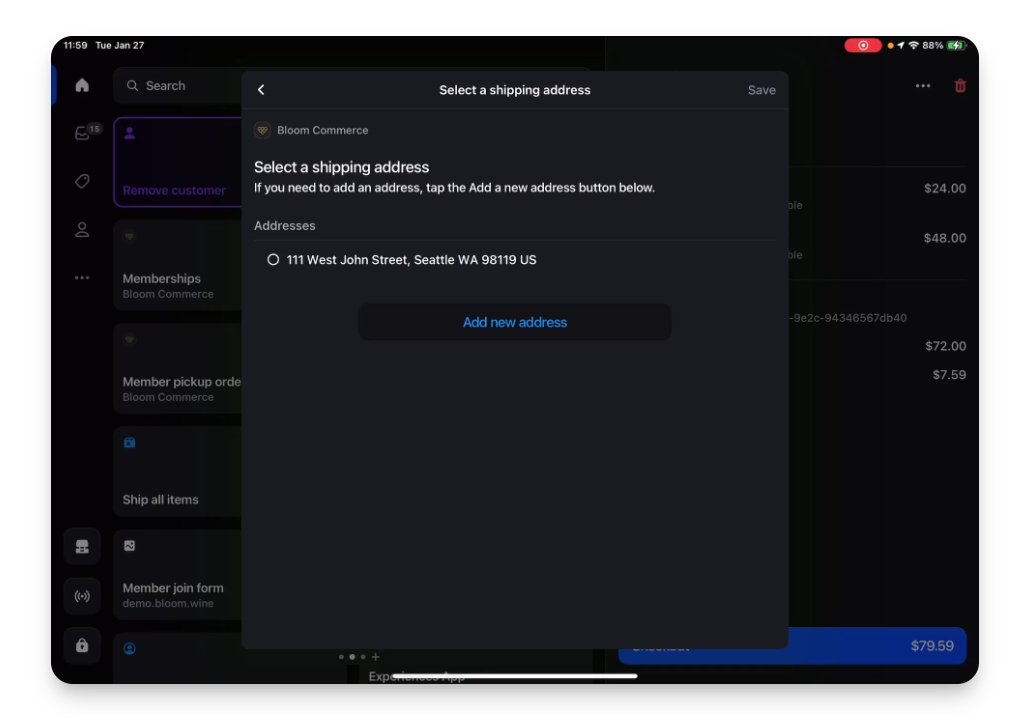Viewport: 1030px width, 720px height.
Task: Select the 111 West John Street address radio
Action: click(273, 259)
